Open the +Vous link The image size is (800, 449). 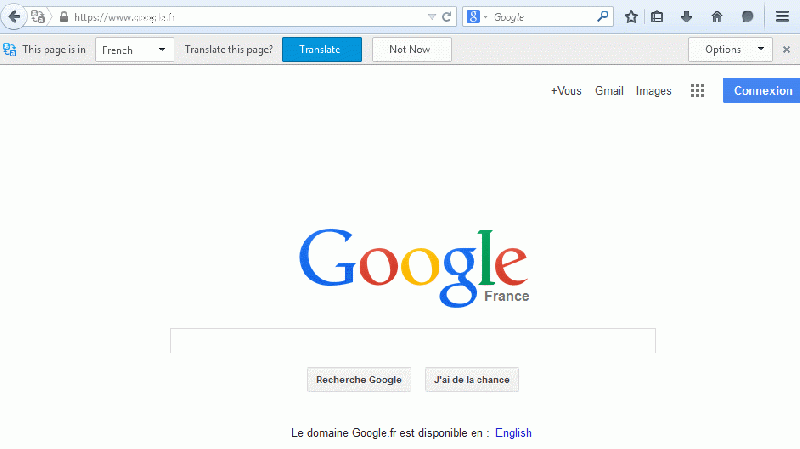[x=566, y=91]
